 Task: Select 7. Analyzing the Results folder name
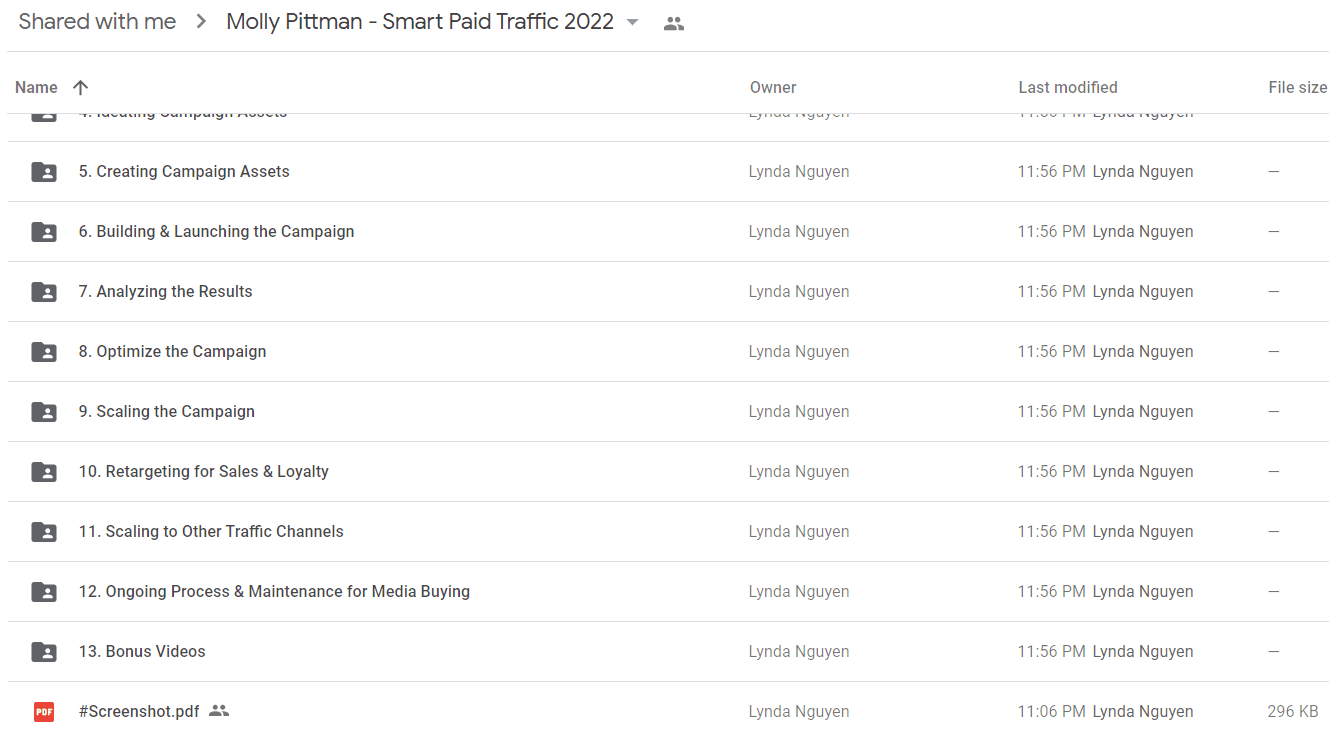point(165,291)
